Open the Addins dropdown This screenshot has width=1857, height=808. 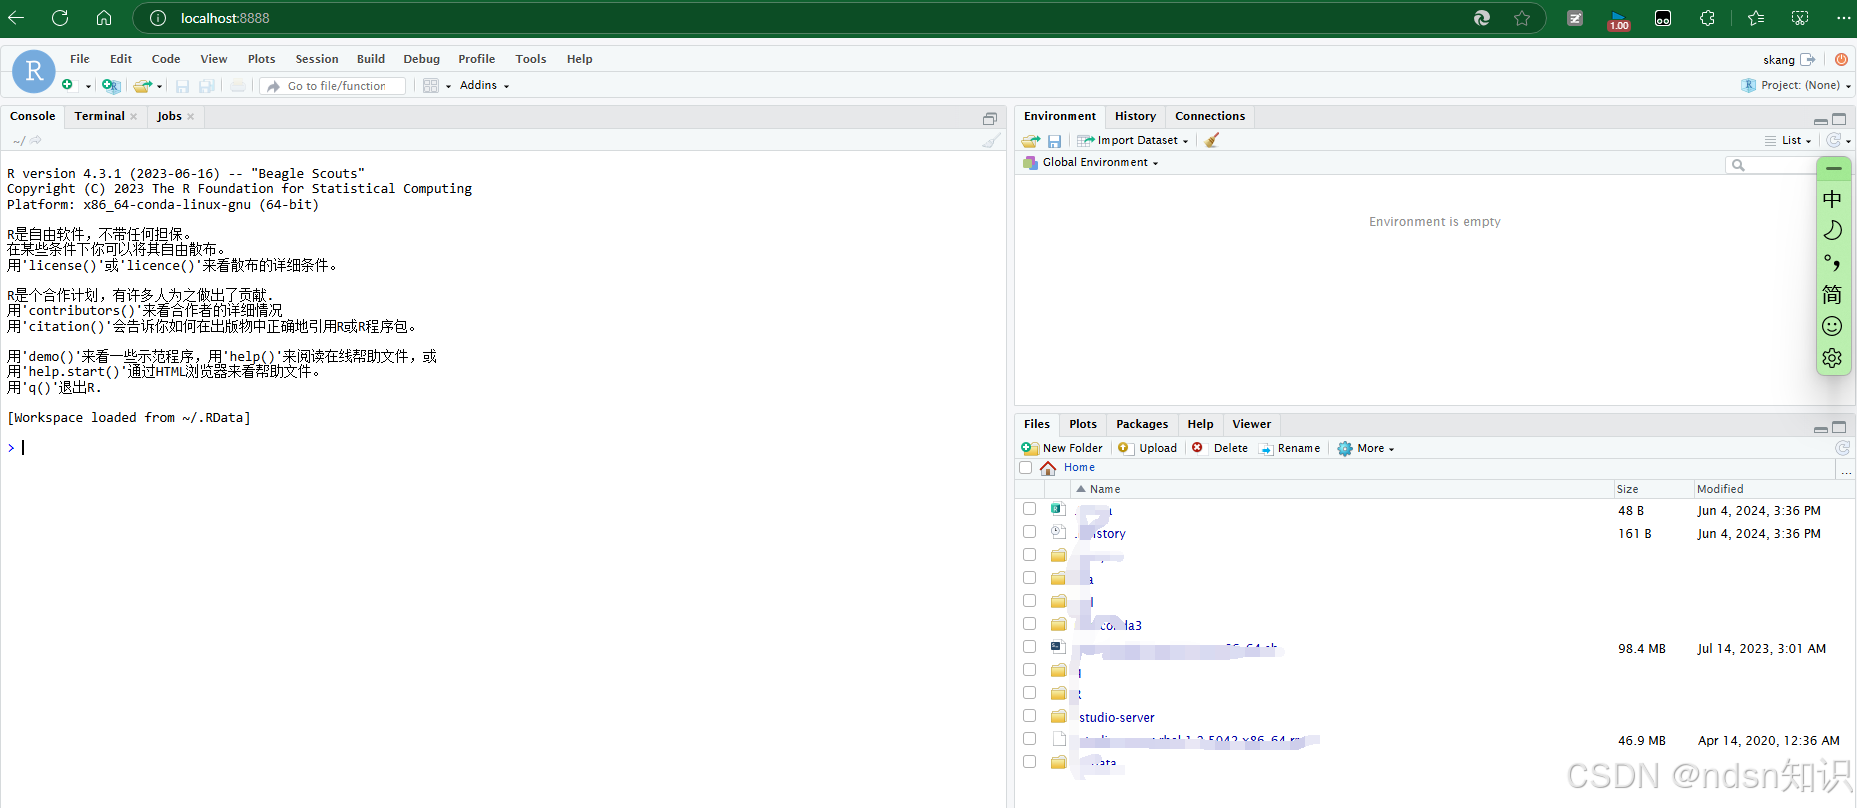click(x=485, y=86)
